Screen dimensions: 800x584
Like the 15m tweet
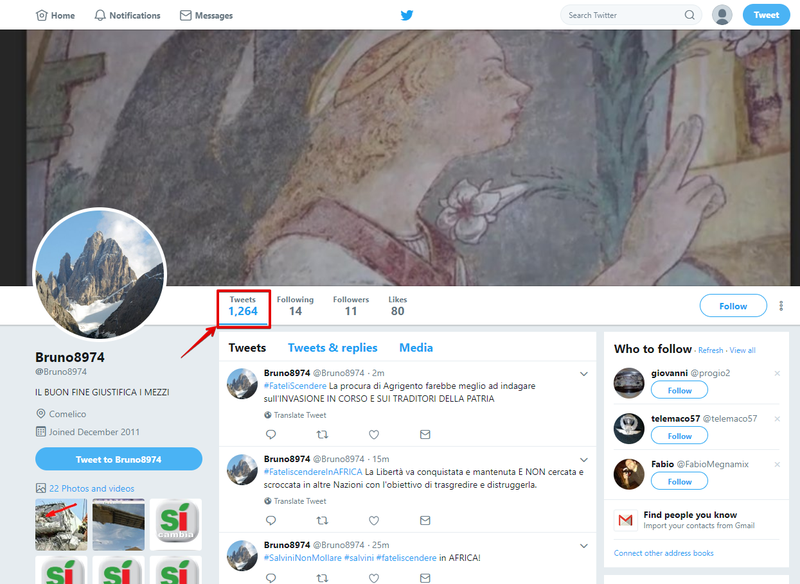374,520
